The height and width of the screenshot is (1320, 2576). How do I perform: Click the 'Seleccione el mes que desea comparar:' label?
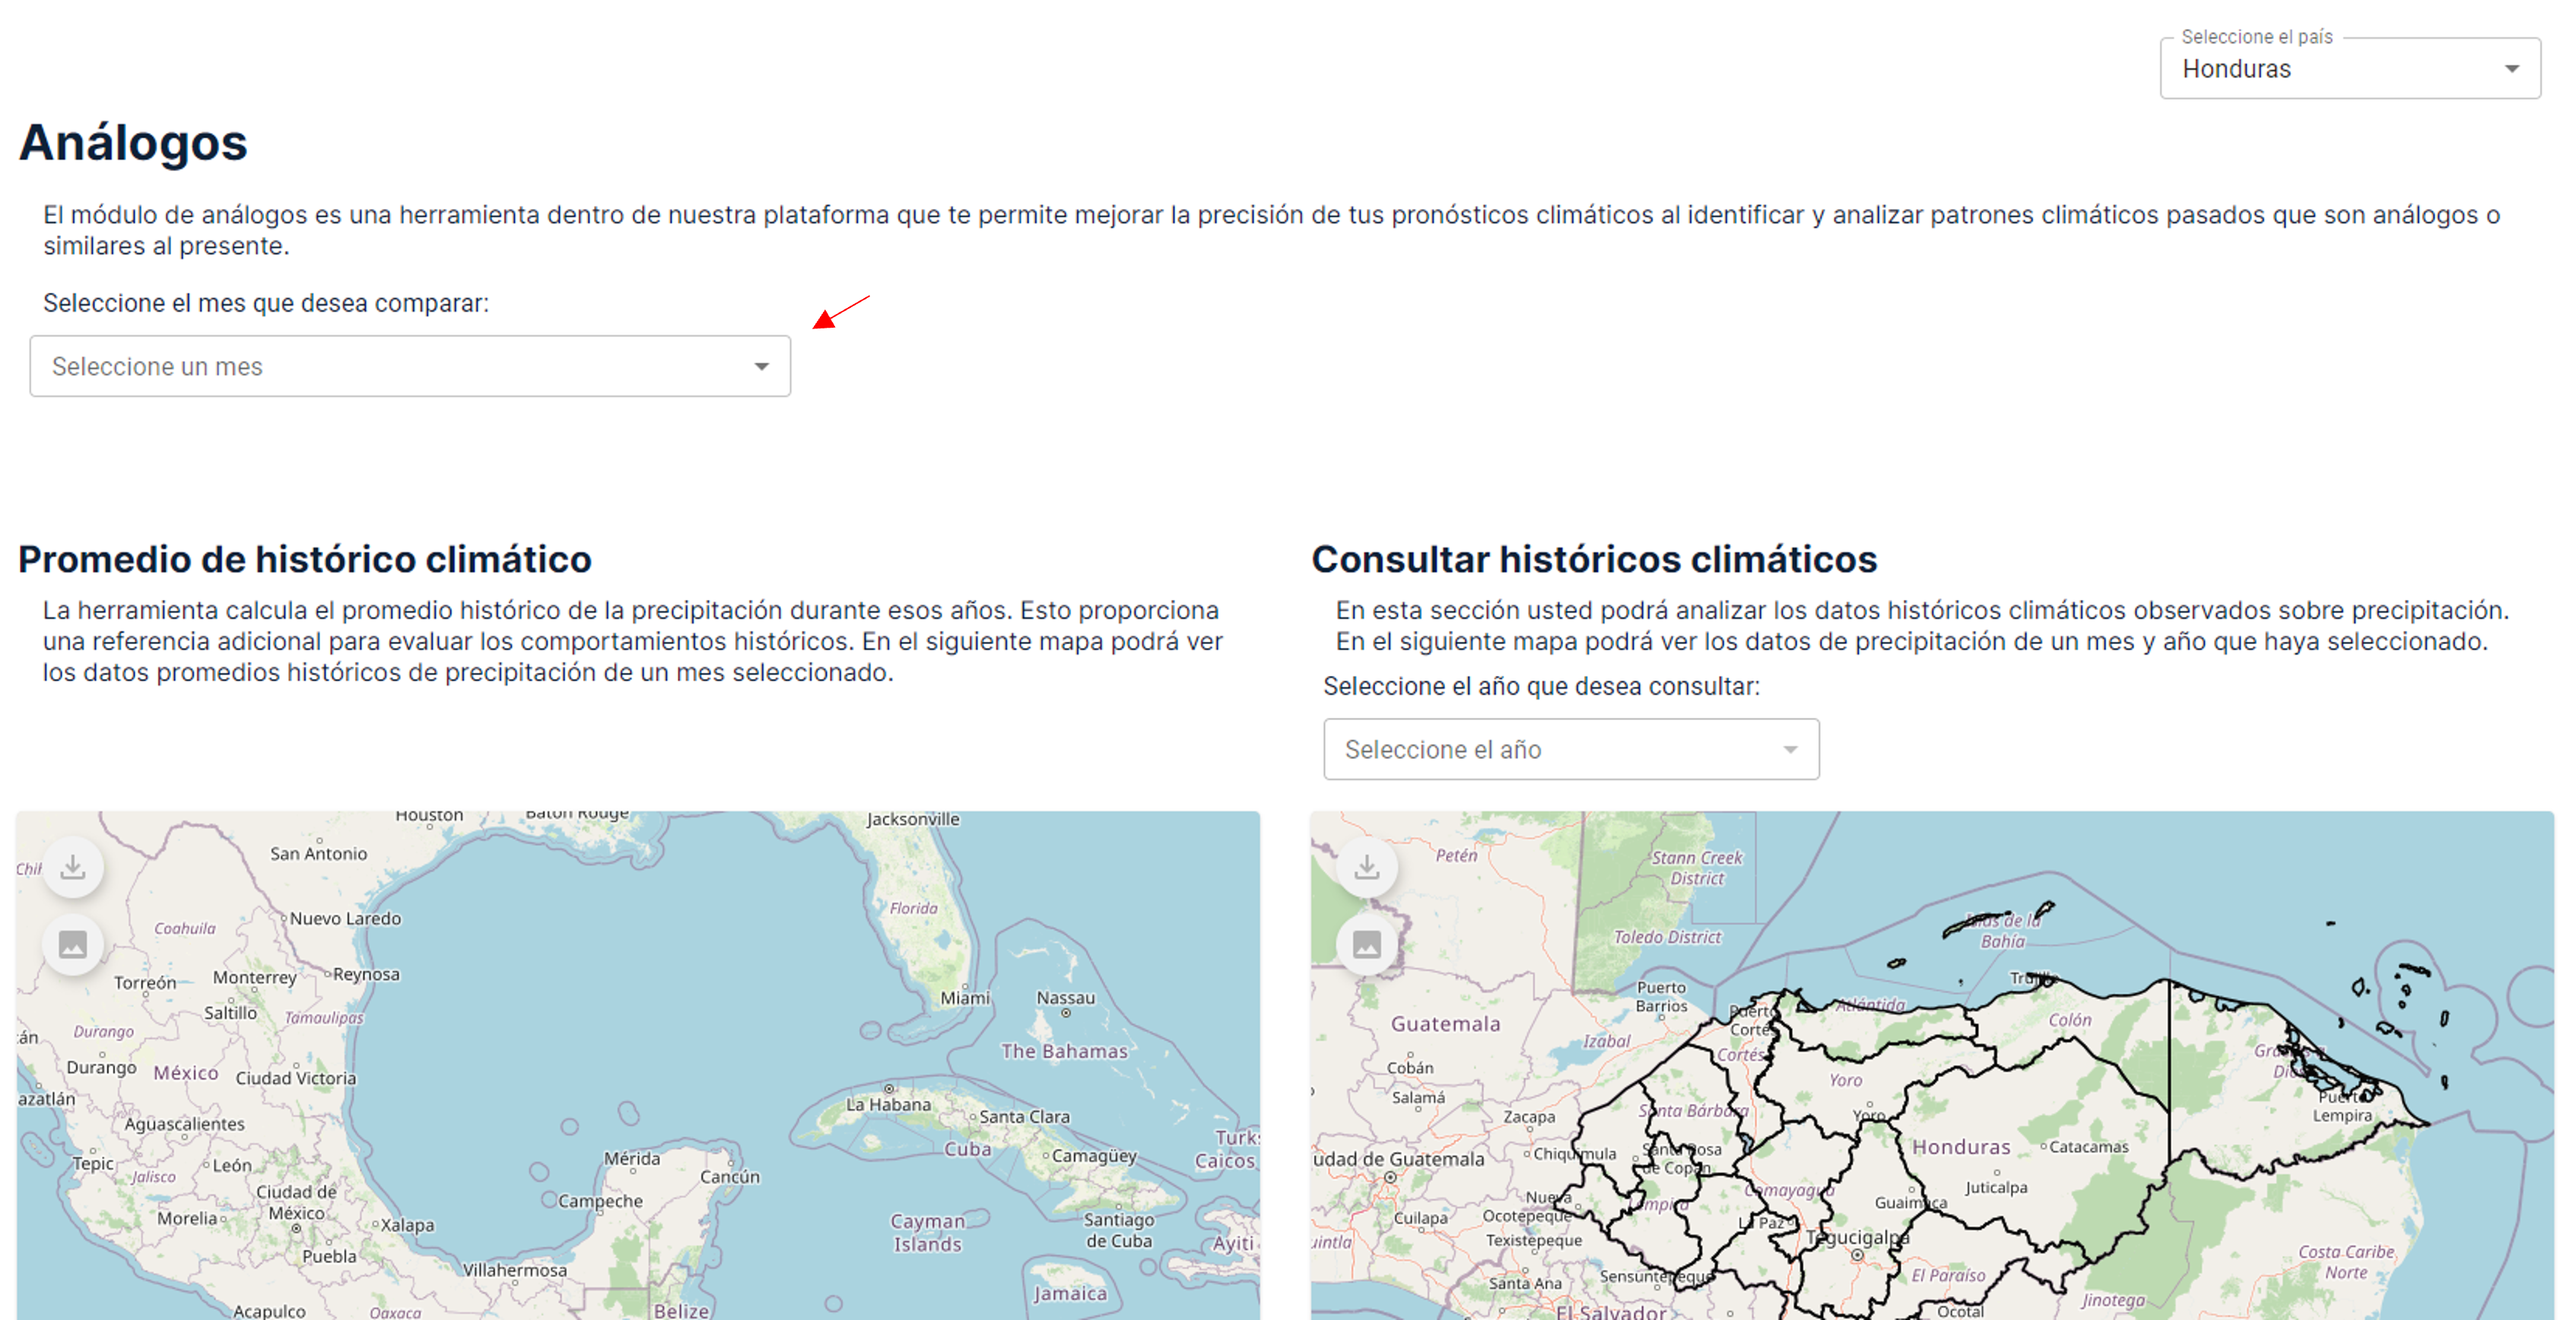pyautogui.click(x=266, y=303)
